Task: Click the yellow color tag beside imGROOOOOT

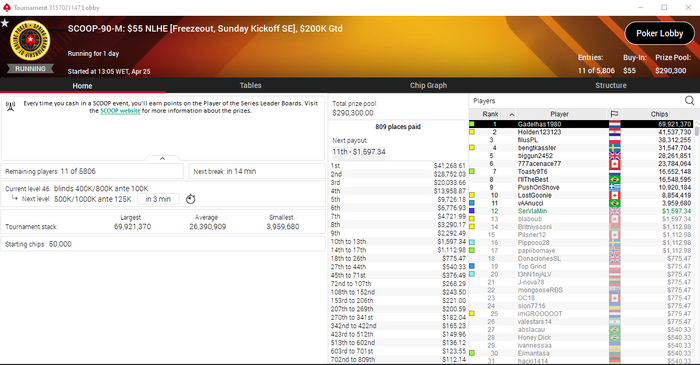Action: [x=472, y=313]
